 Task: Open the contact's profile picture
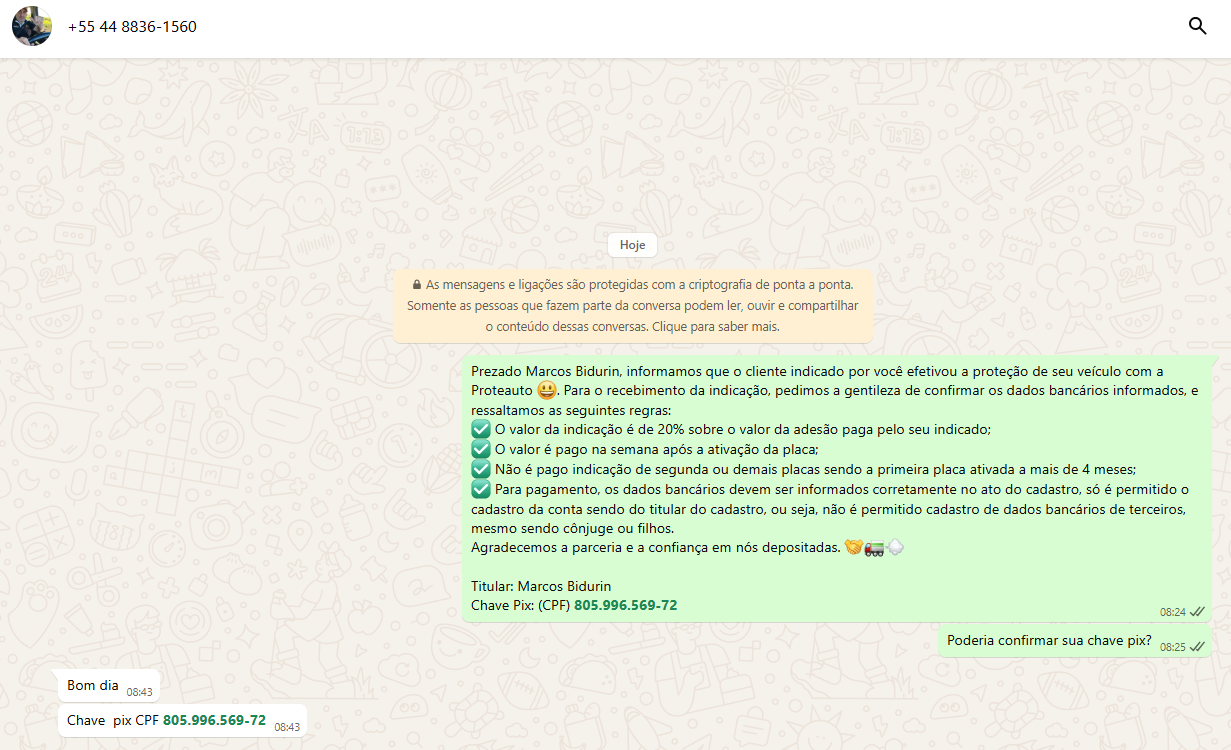(32, 26)
